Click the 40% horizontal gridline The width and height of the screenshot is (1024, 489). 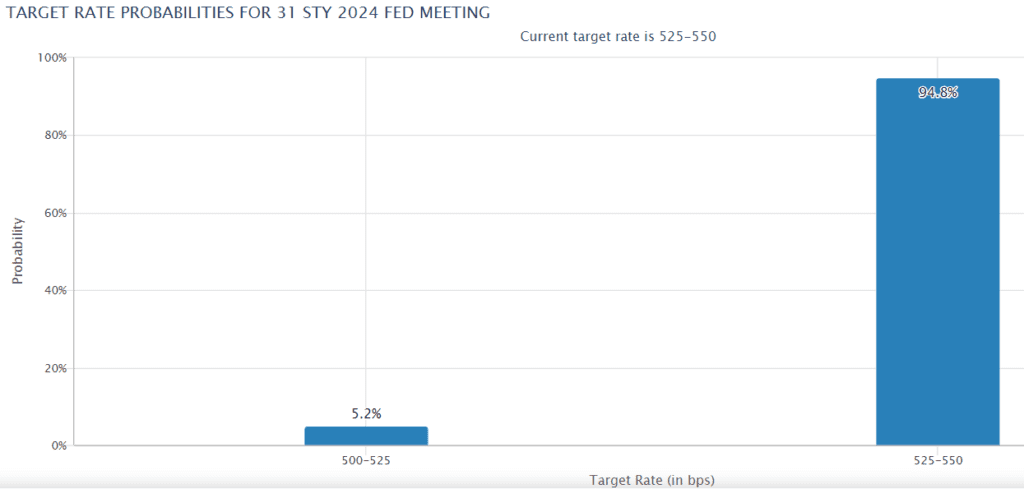point(600,291)
